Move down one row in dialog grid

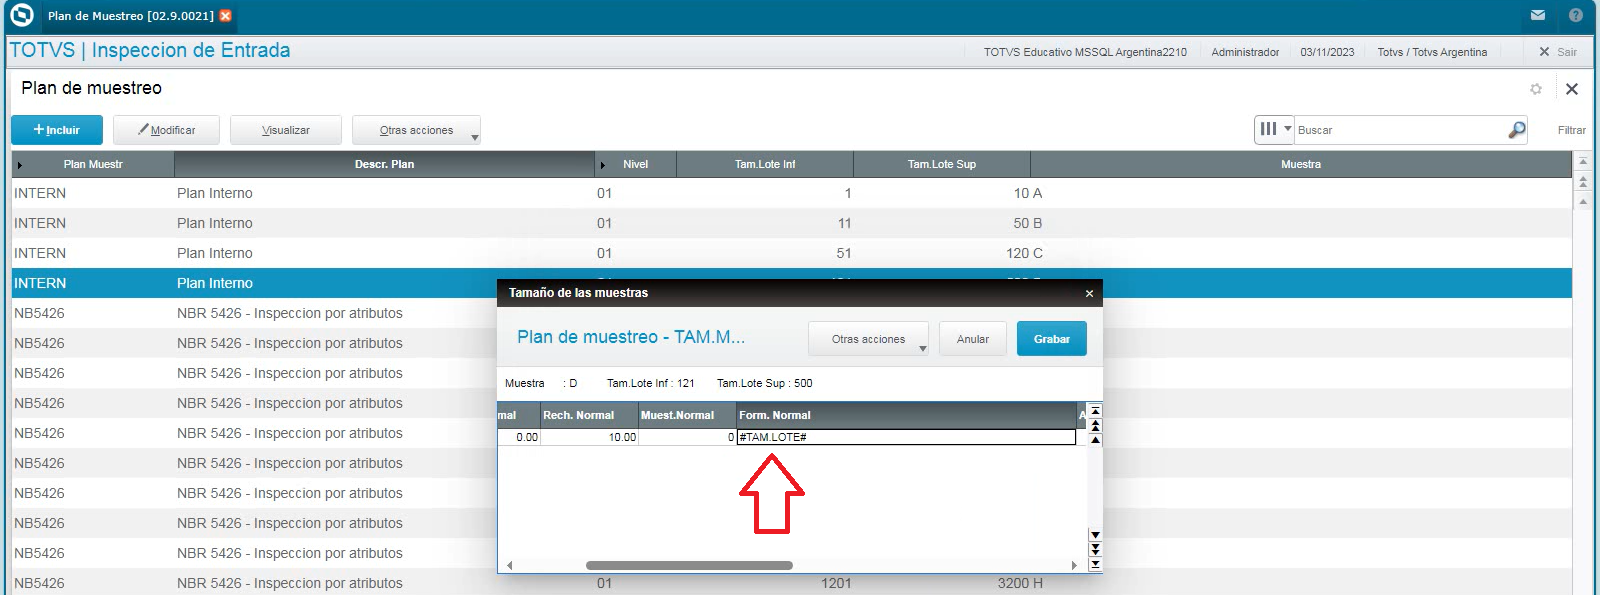click(1095, 535)
